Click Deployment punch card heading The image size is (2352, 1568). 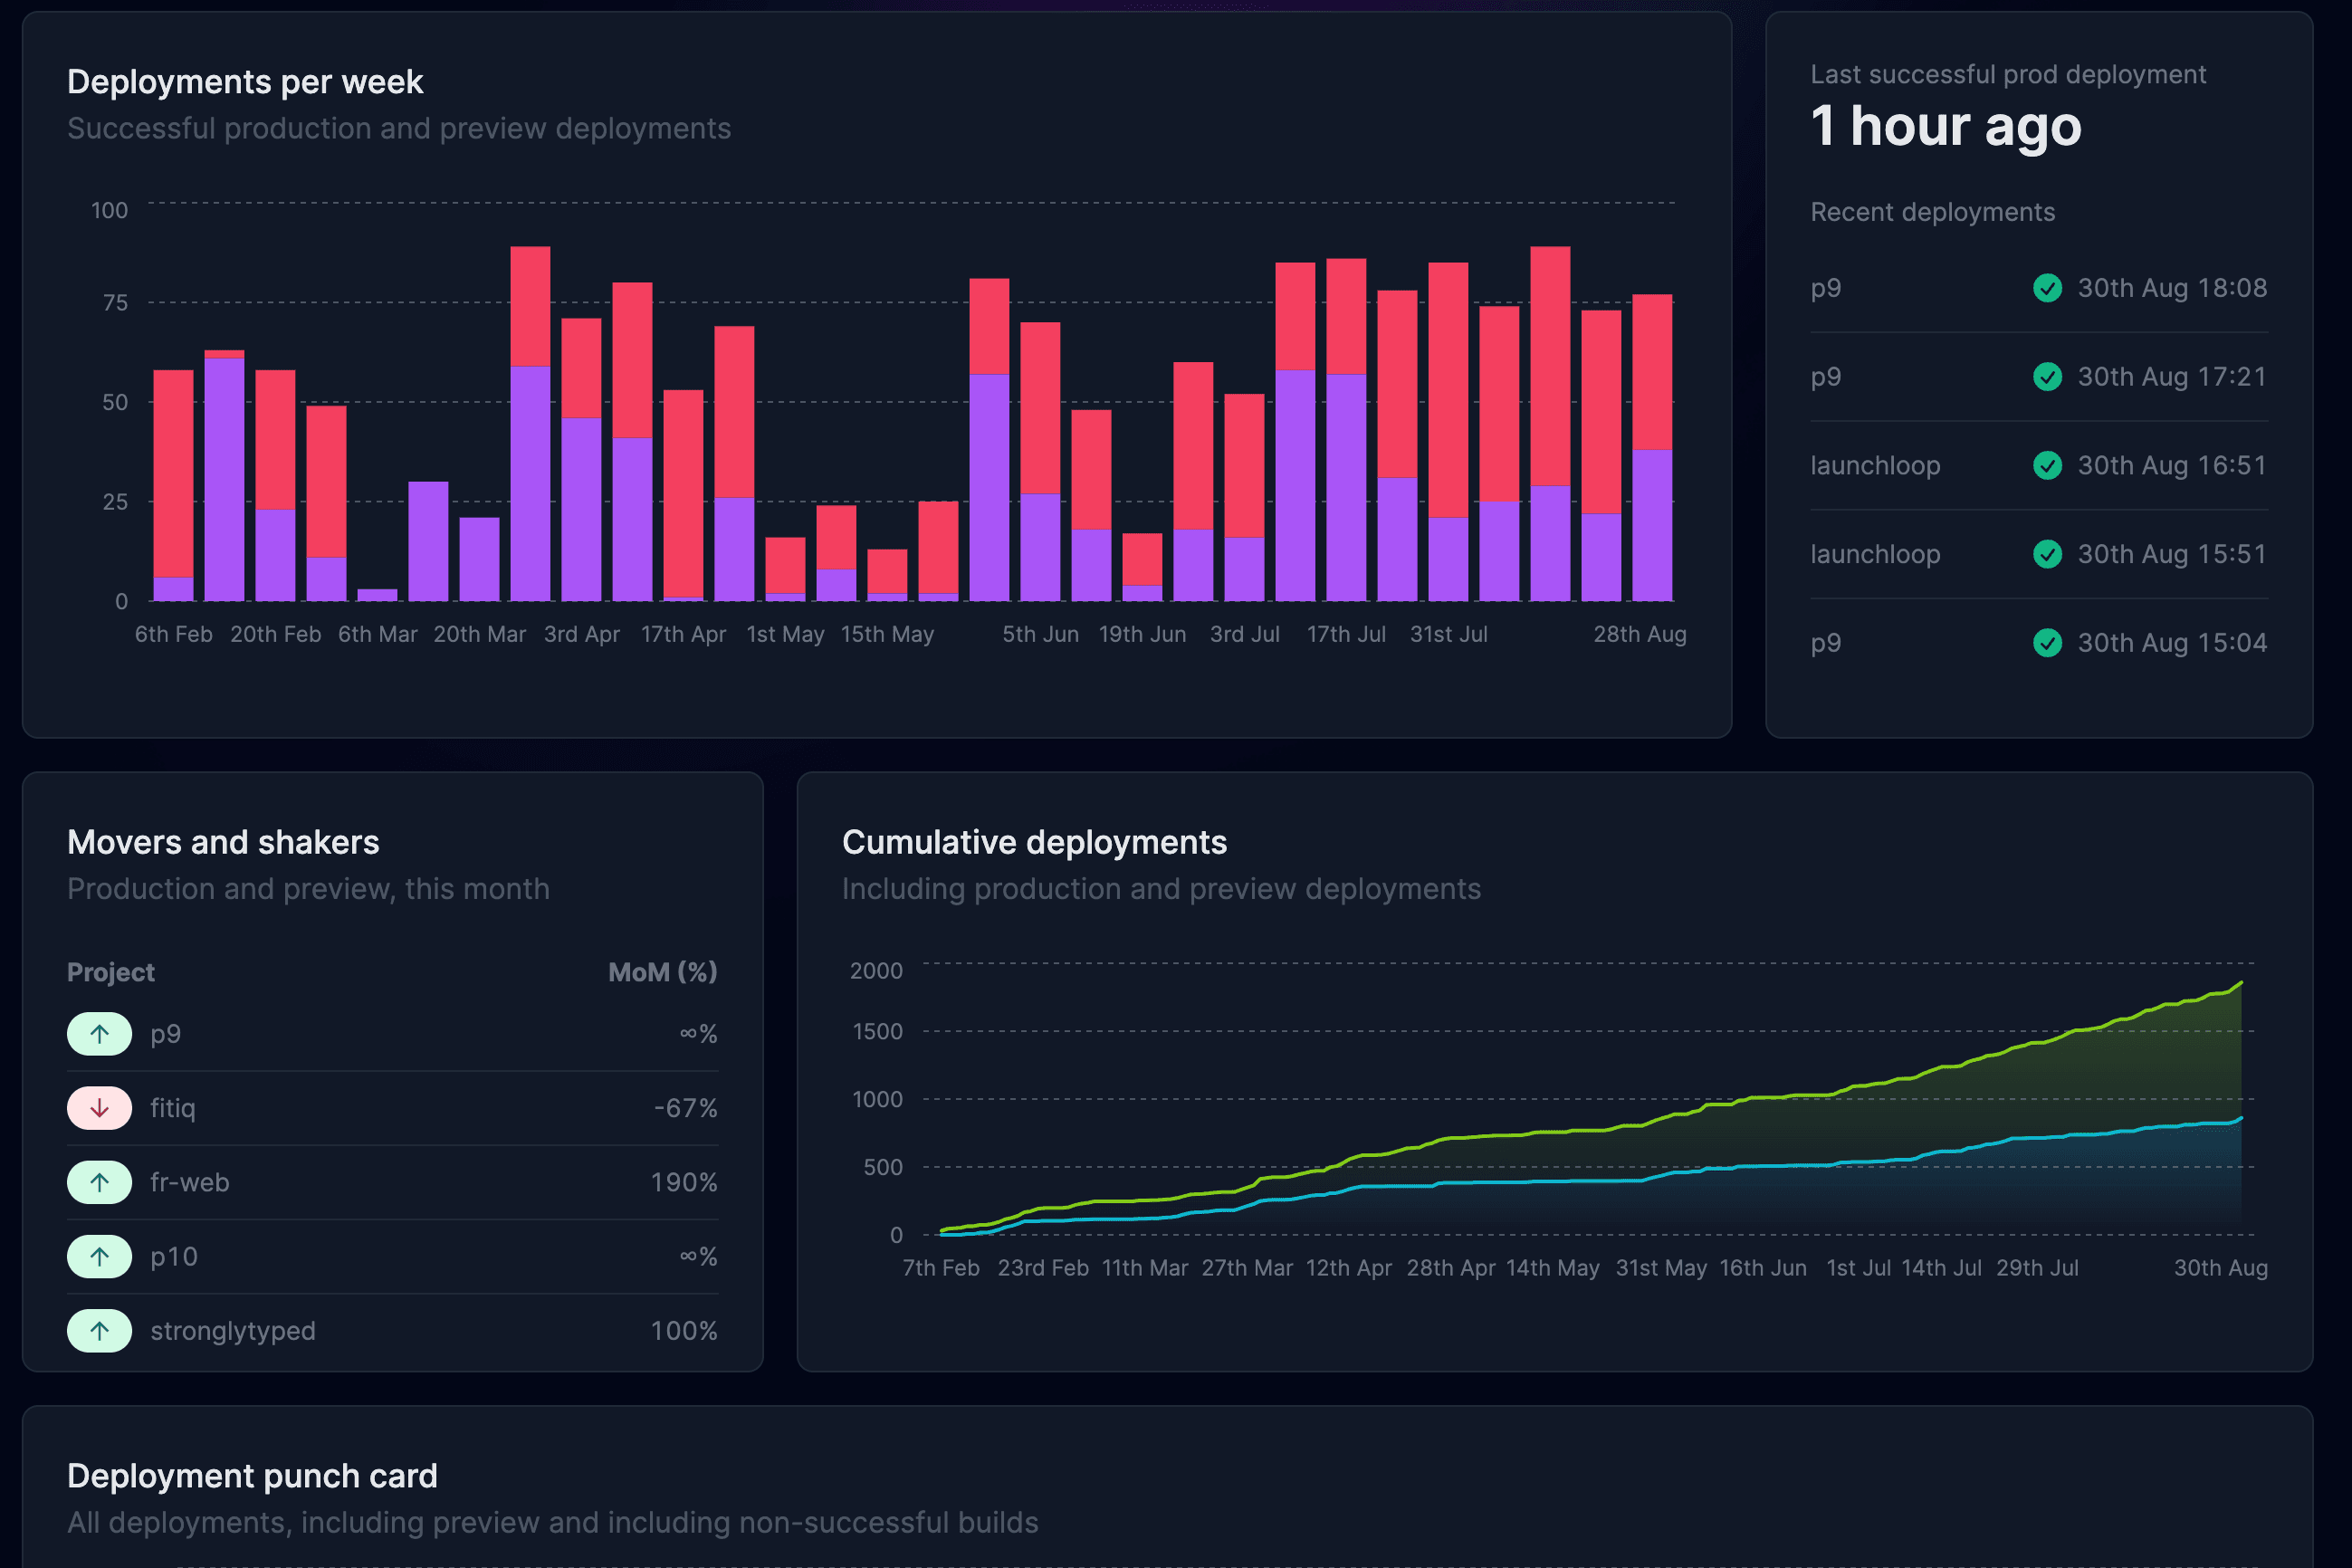click(x=252, y=1476)
